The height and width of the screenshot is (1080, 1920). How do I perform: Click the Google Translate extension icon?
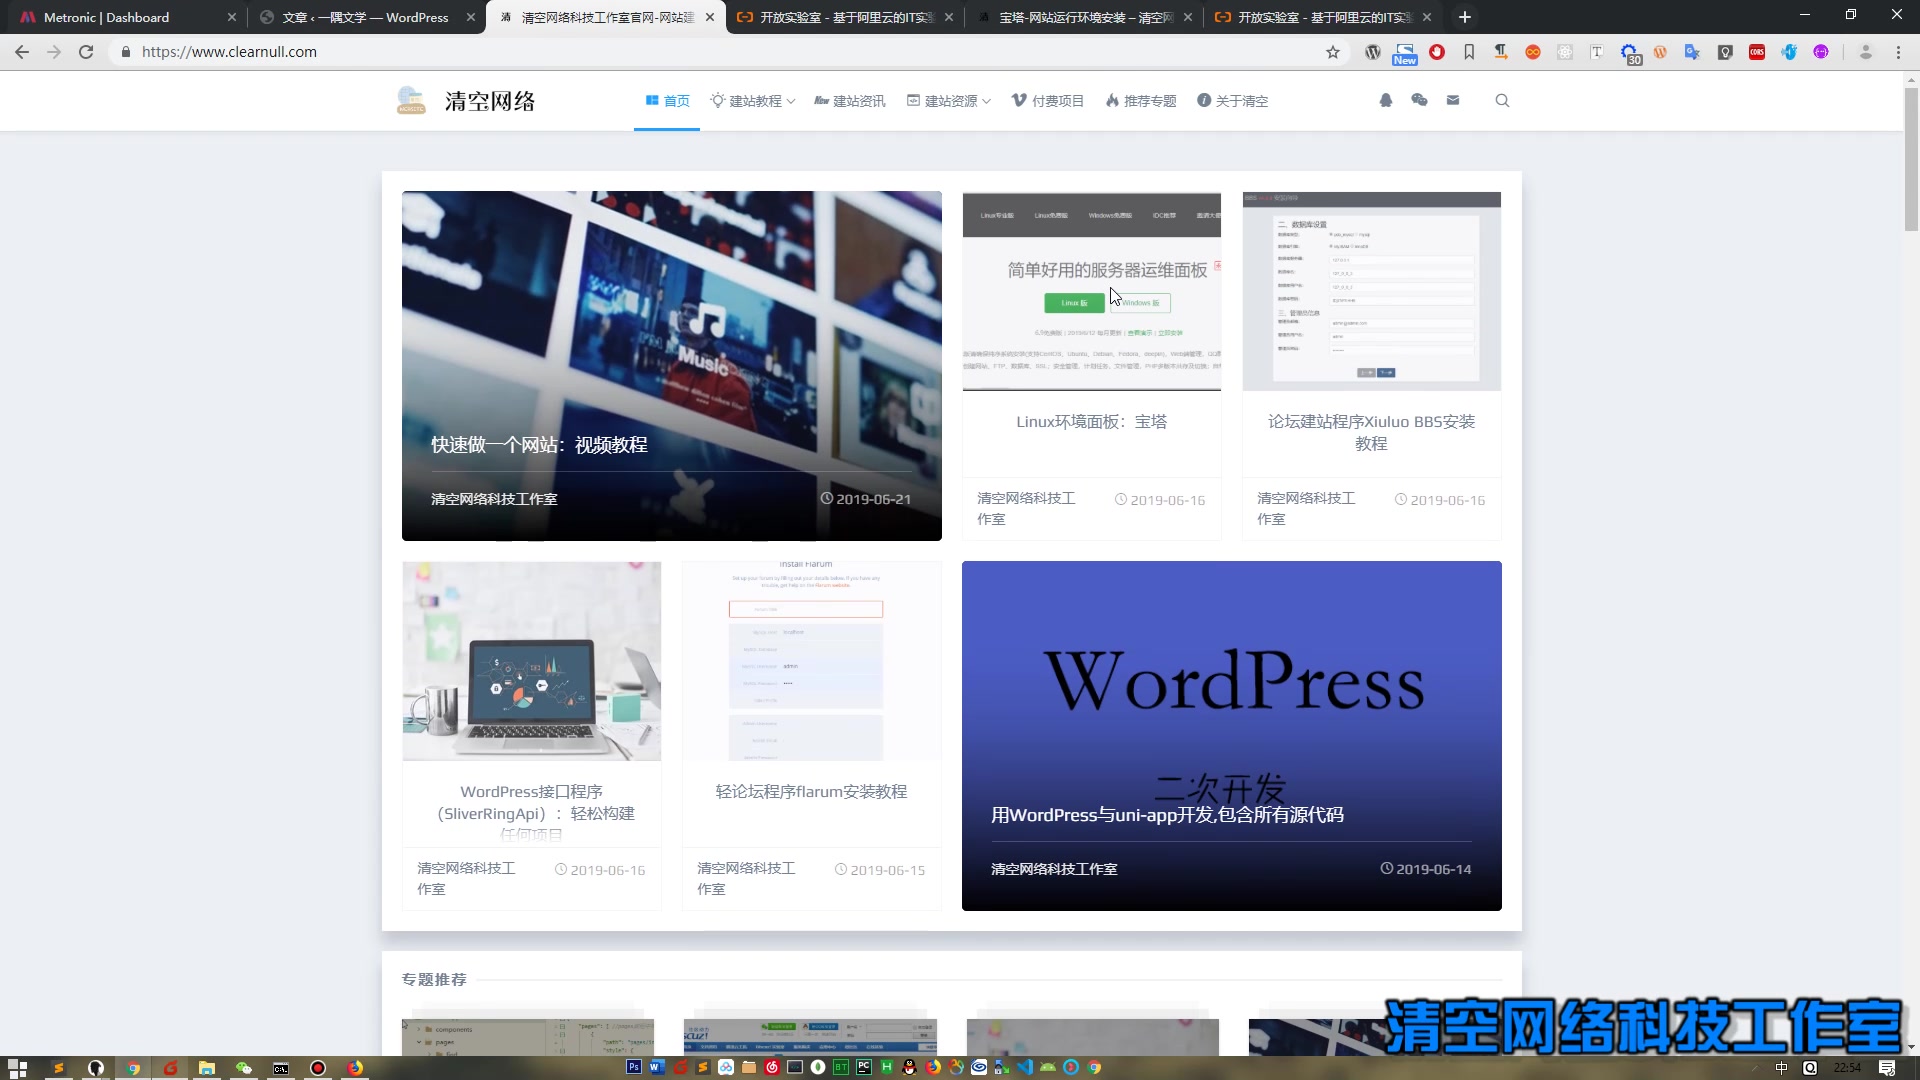coord(1692,52)
